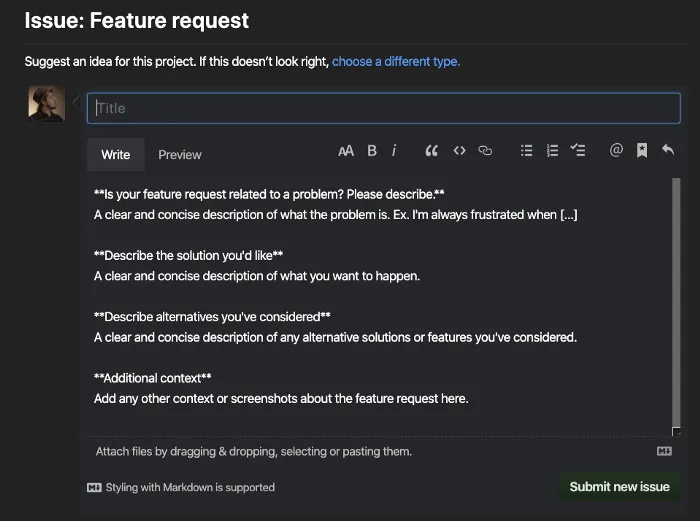Mention a user with the @ icon
This screenshot has height=521, width=700.
616,150
